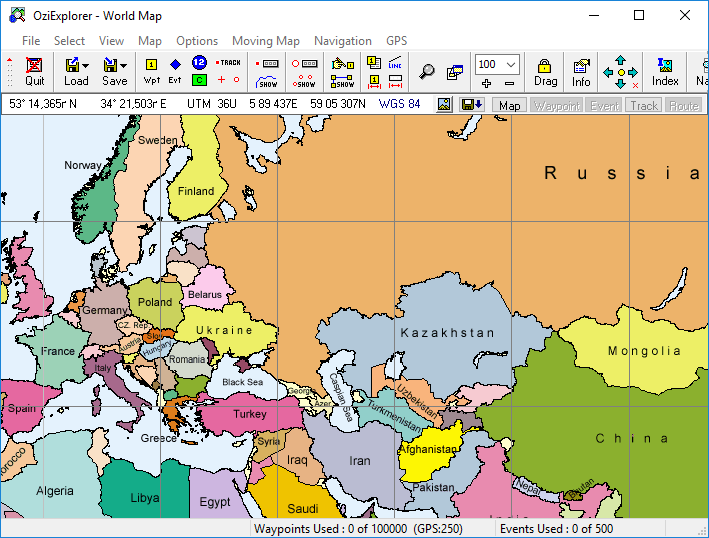Click the WGS 84 datum label

pyautogui.click(x=399, y=104)
